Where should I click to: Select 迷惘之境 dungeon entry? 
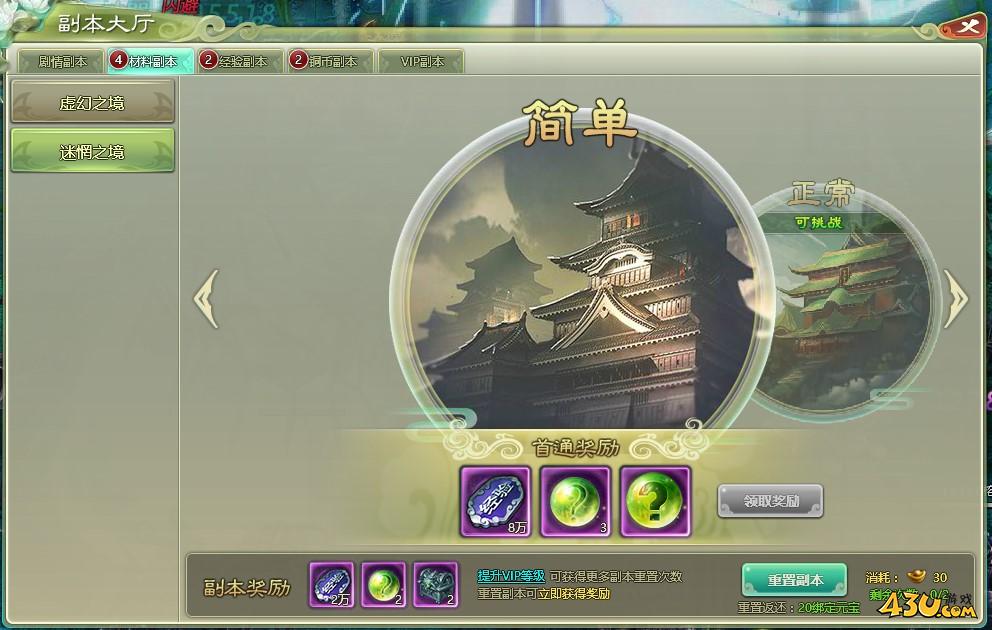click(92, 151)
